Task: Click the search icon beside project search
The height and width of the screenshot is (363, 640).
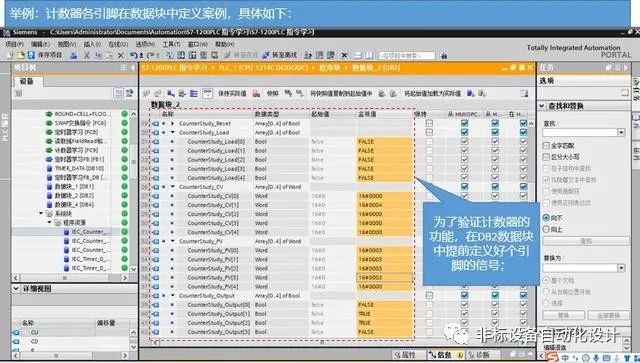Action: (444, 55)
